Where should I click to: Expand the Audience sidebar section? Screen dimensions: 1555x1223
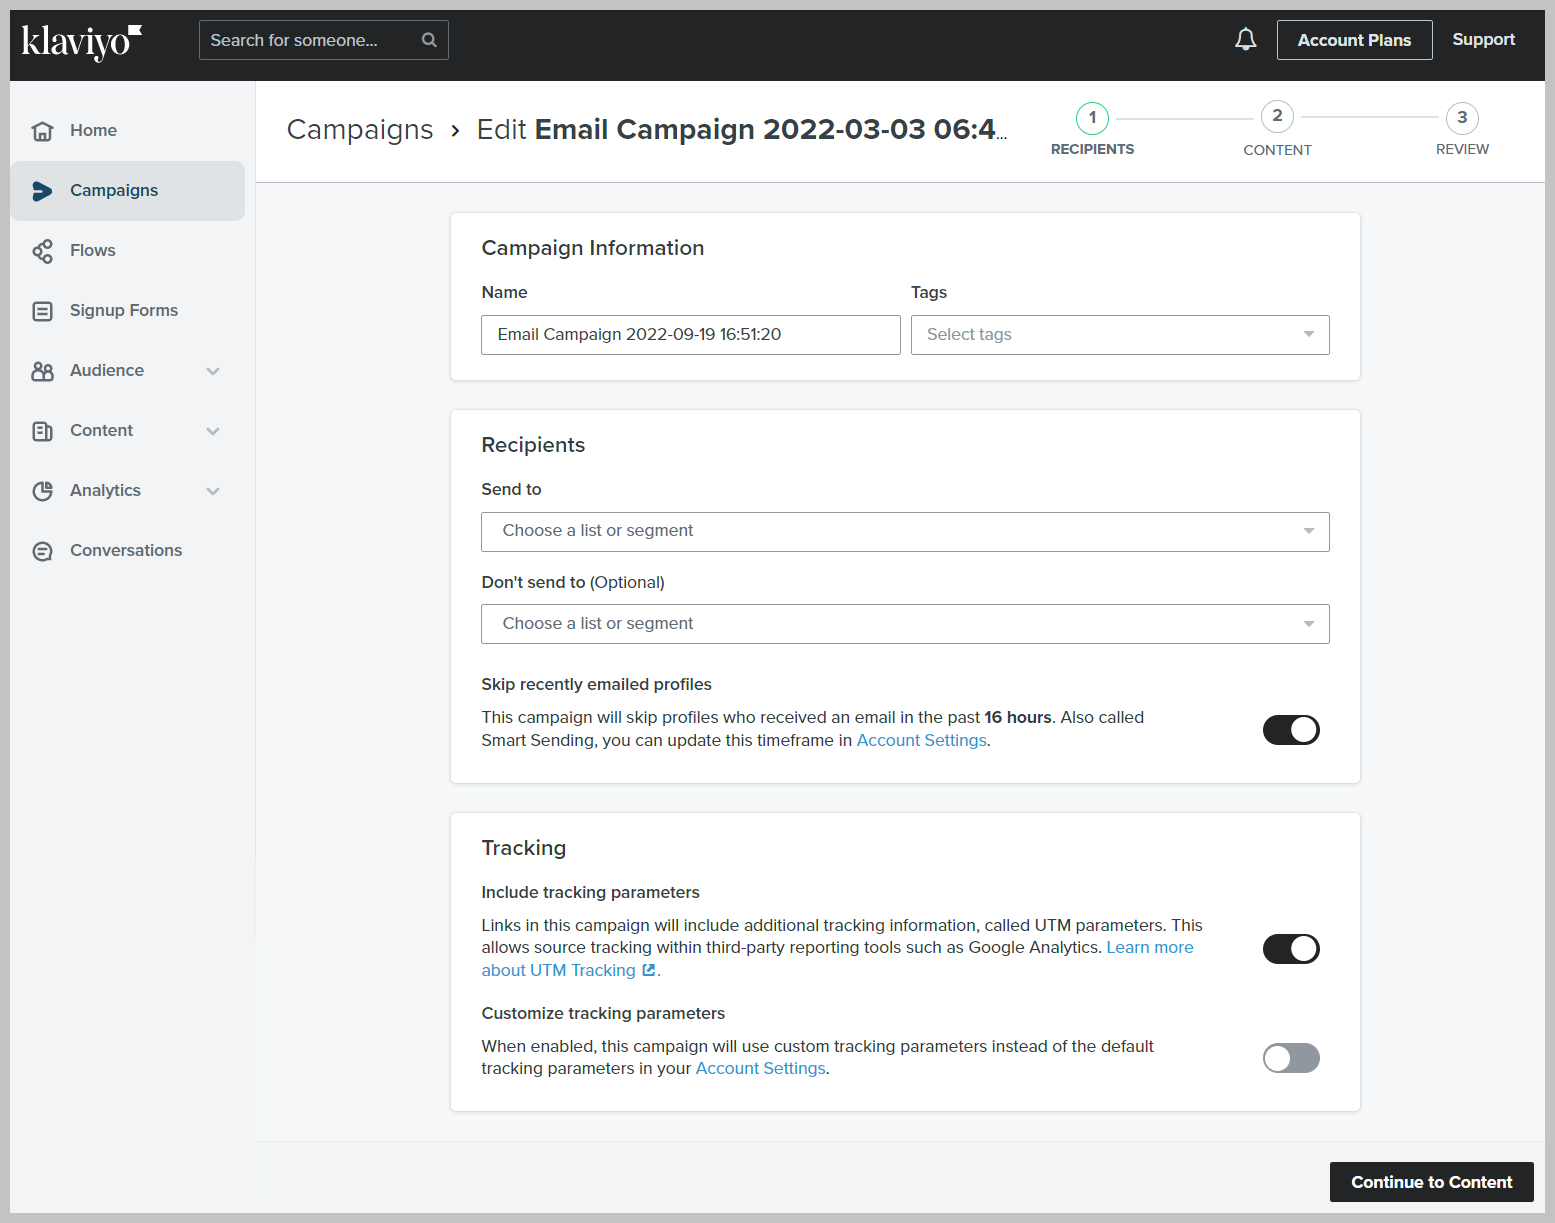tap(213, 371)
